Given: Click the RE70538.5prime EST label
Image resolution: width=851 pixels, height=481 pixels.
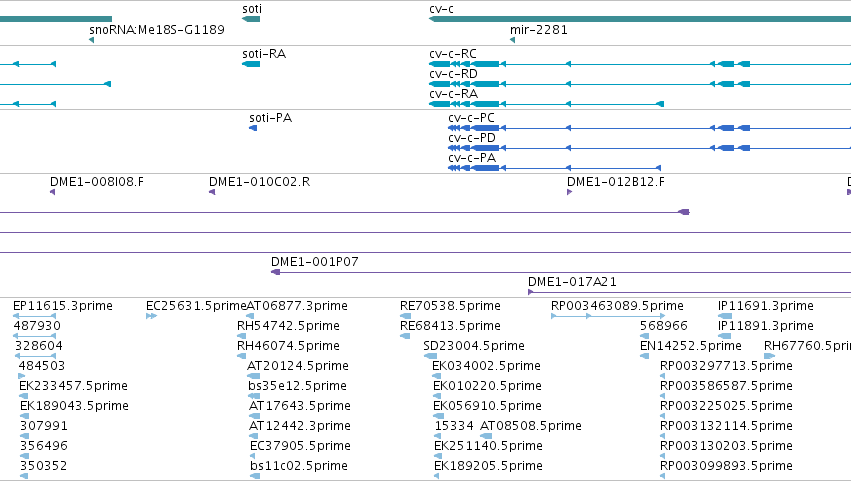Looking at the screenshot, I should point(450,306).
